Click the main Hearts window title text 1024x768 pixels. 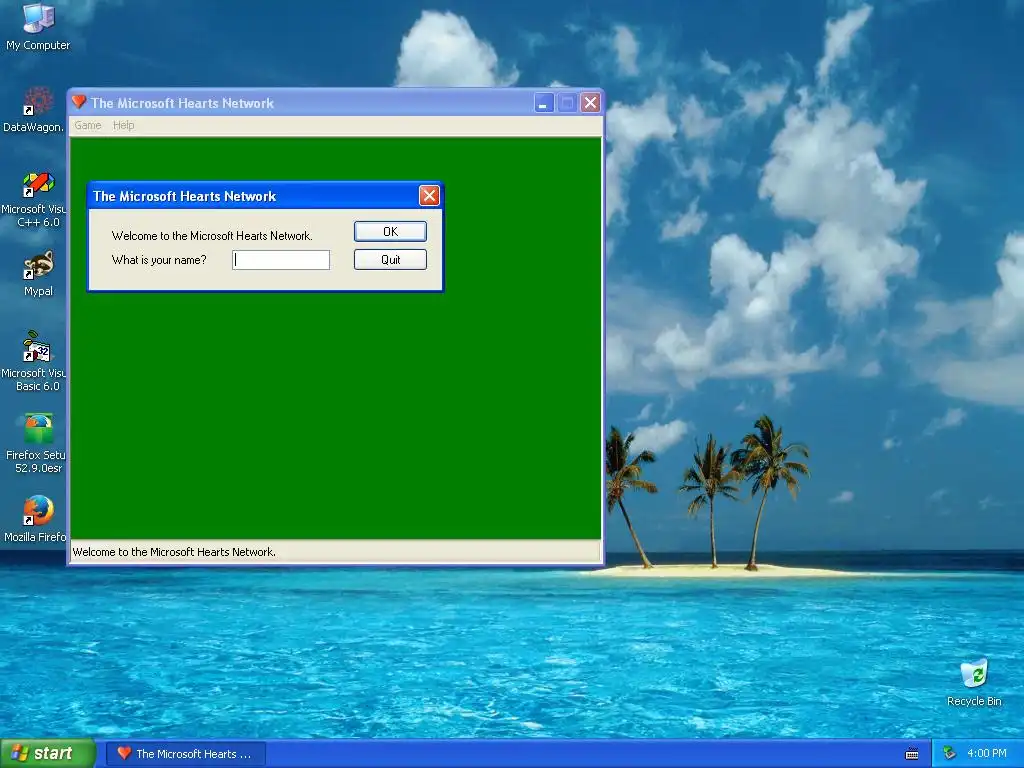(x=182, y=103)
